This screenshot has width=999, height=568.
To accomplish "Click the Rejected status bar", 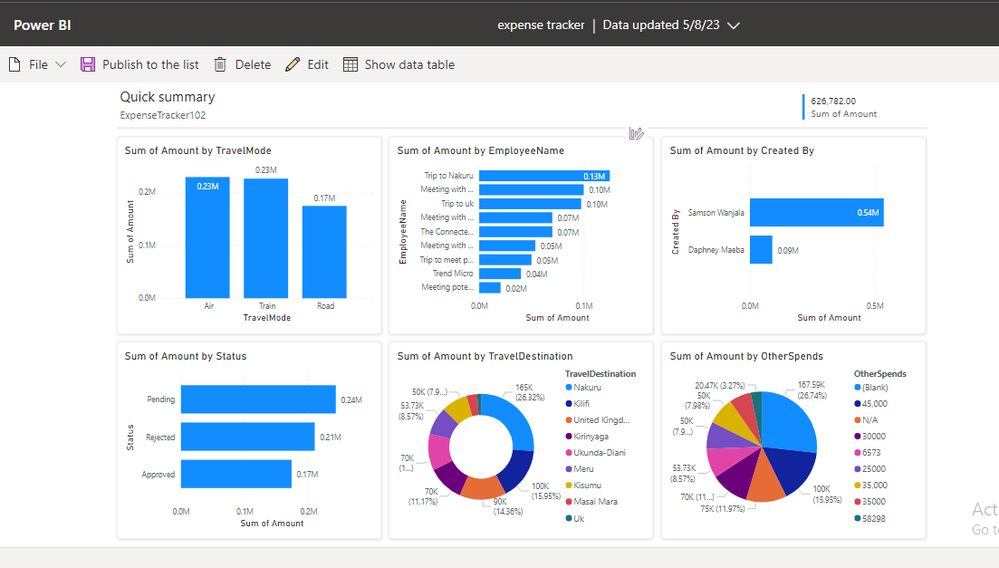I will point(248,437).
